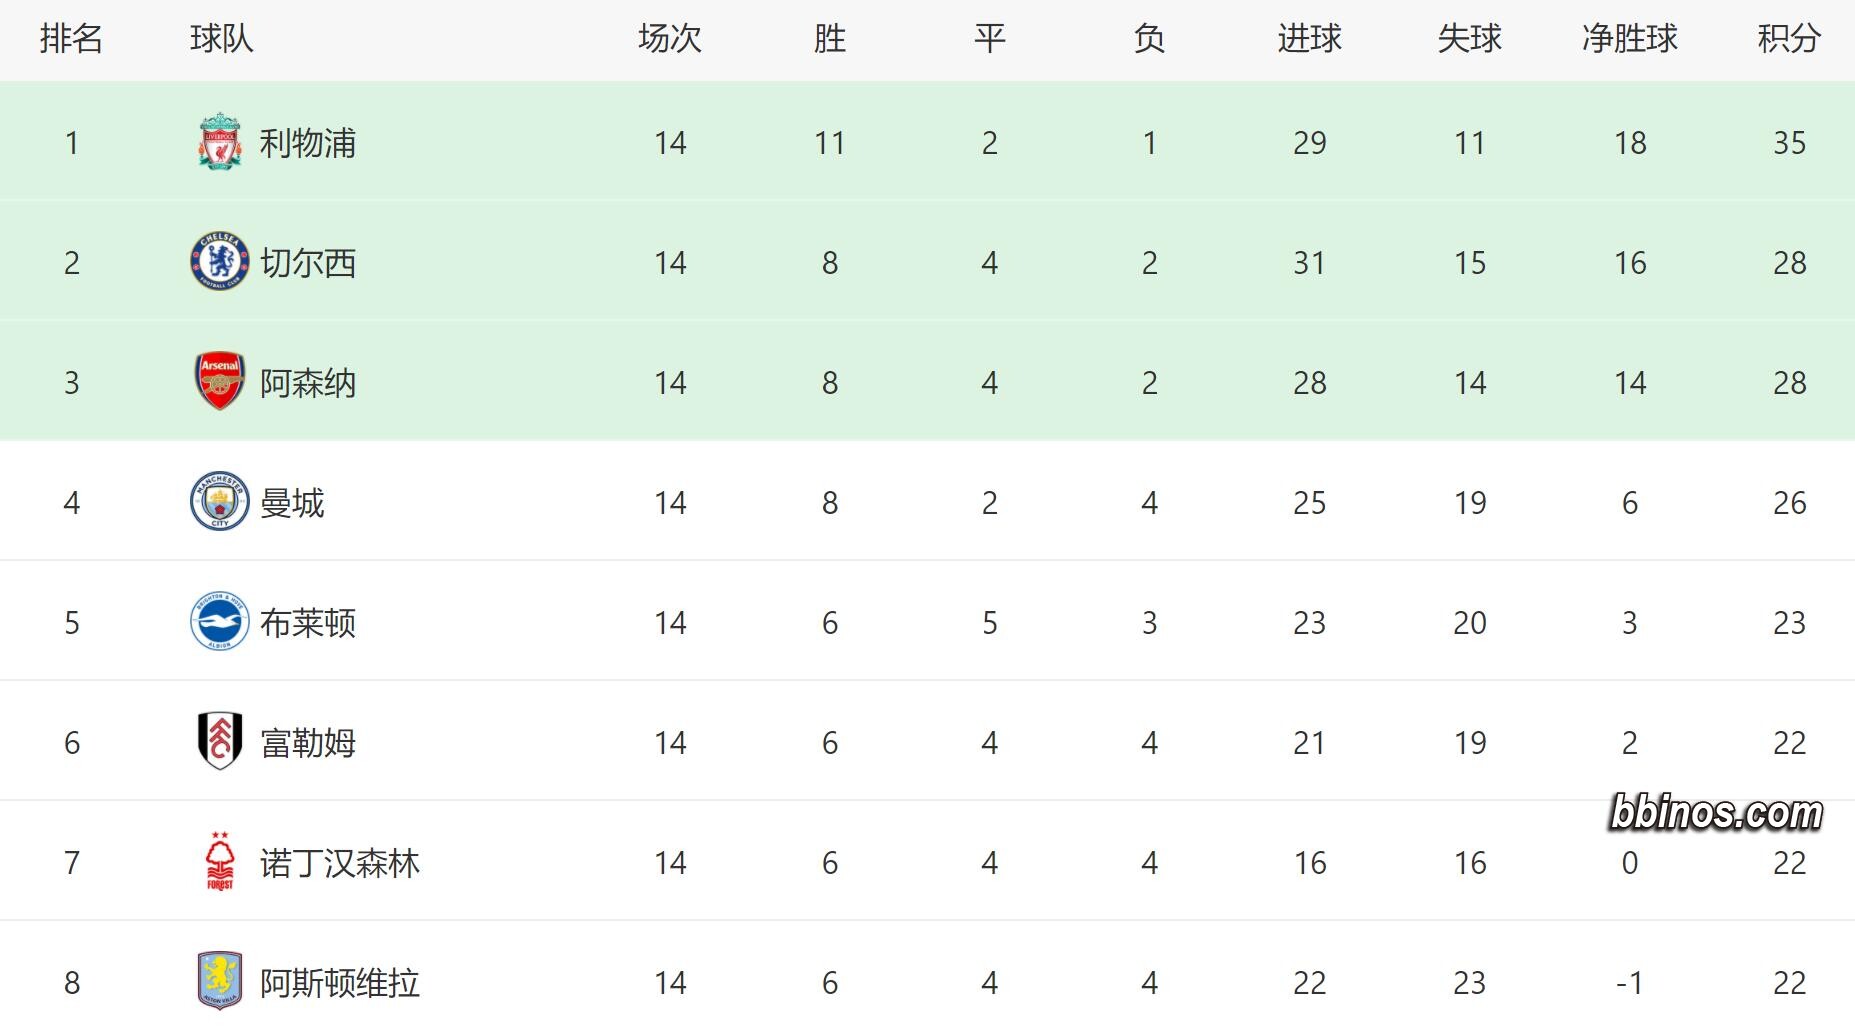Open the 诺丁汉森林 team link
The height and width of the screenshot is (1036, 1855).
point(339,863)
